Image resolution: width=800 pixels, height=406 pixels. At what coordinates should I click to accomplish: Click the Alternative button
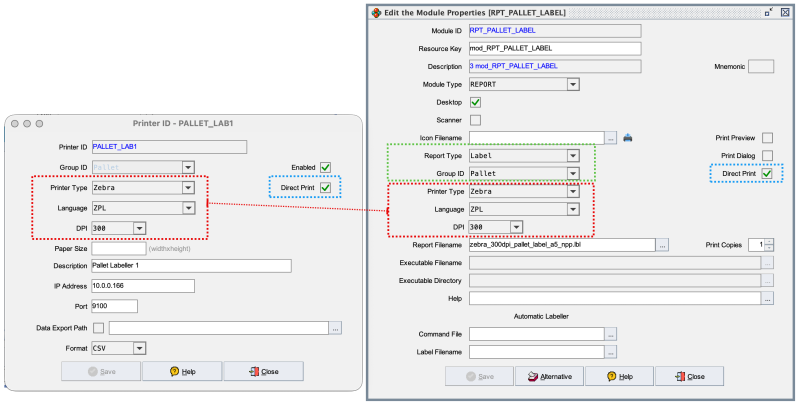click(x=549, y=376)
